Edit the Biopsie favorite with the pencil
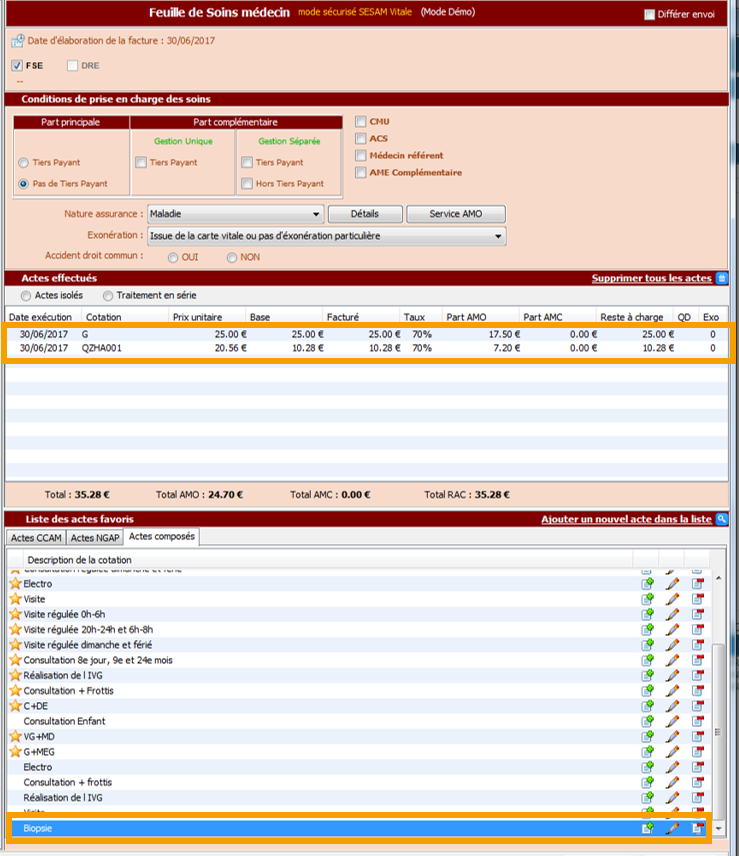739x856 pixels. tap(672, 828)
